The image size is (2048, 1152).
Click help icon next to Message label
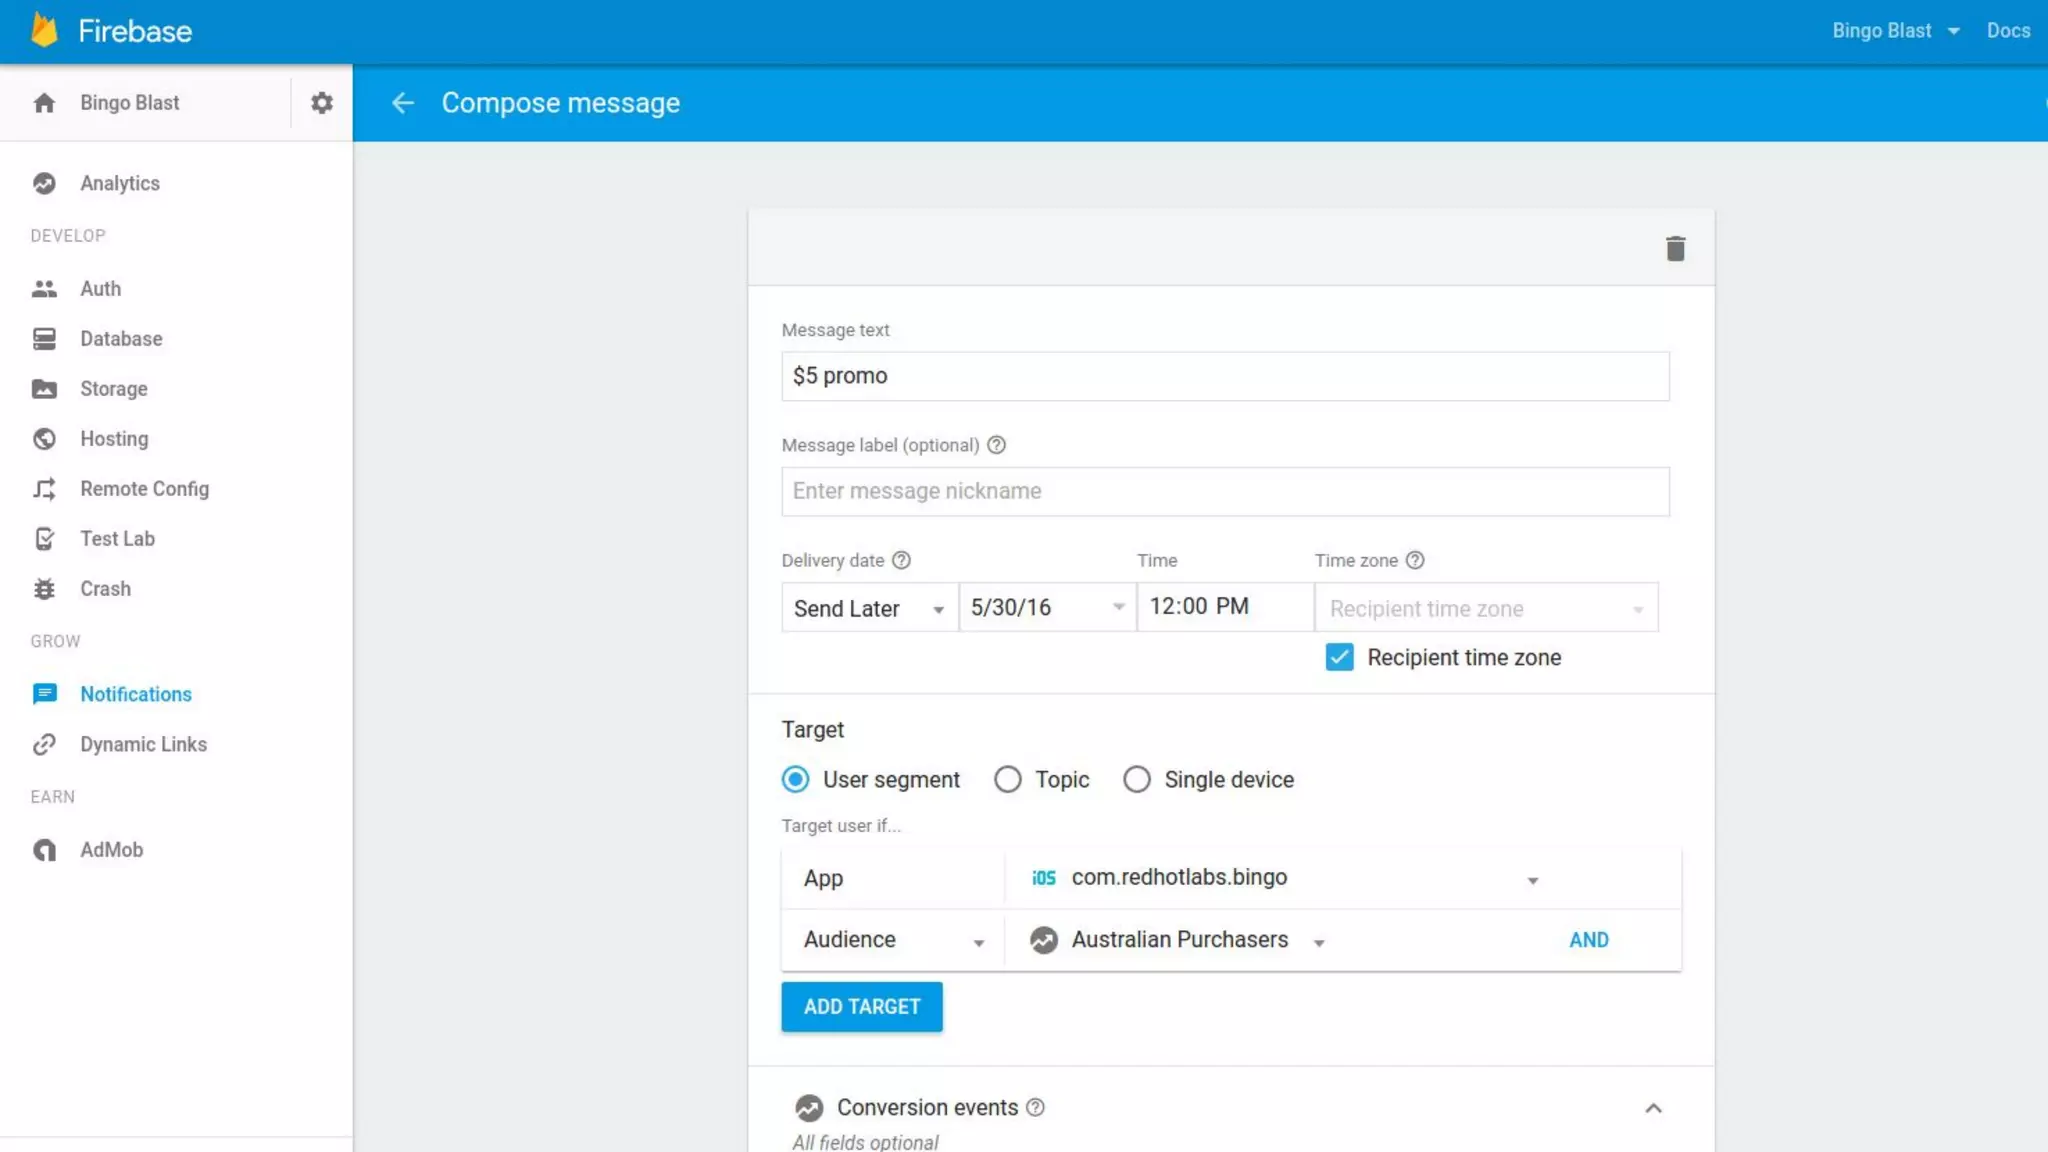tap(996, 445)
